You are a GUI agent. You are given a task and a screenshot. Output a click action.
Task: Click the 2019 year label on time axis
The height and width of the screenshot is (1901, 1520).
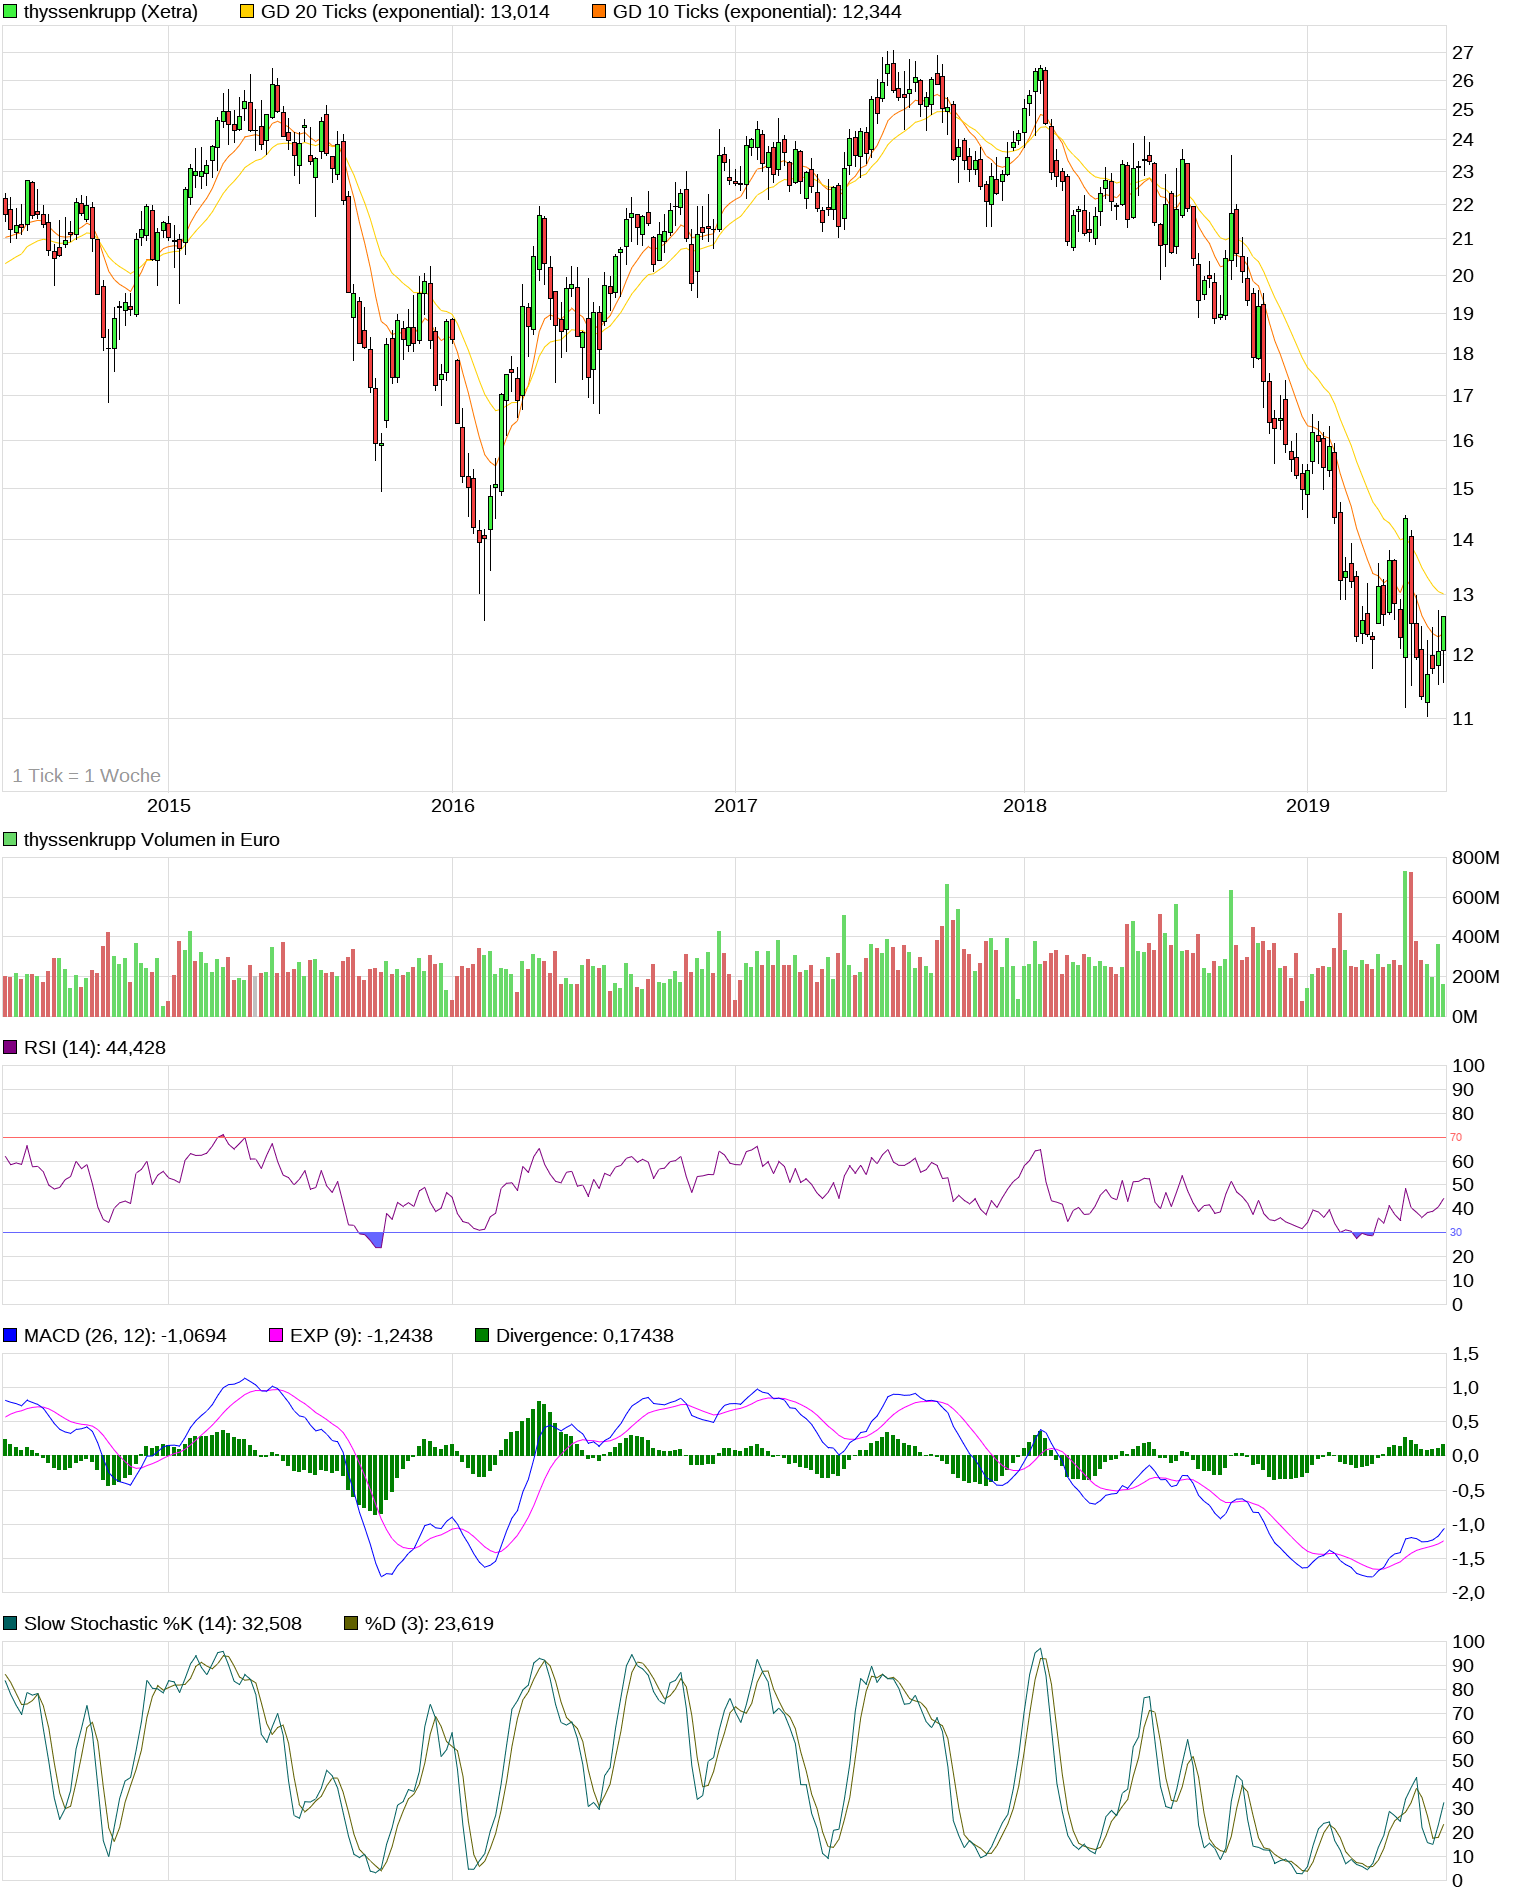coord(1308,806)
